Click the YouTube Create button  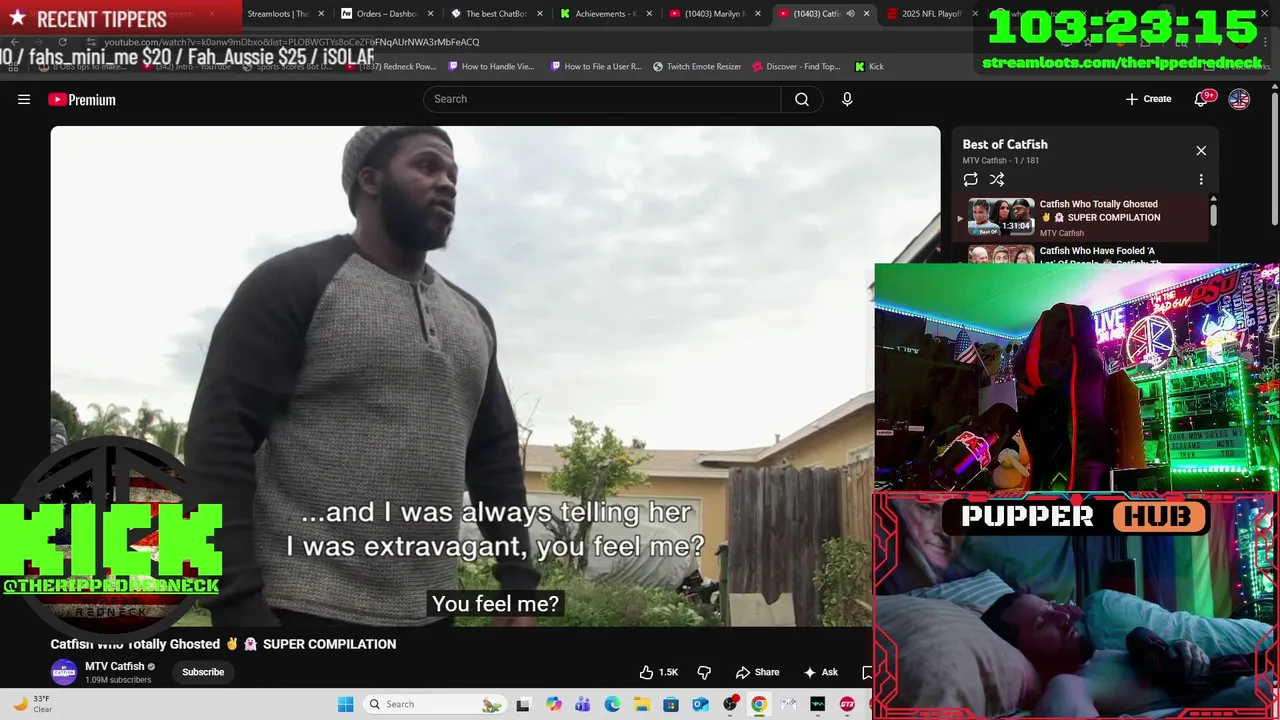[x=1148, y=99]
